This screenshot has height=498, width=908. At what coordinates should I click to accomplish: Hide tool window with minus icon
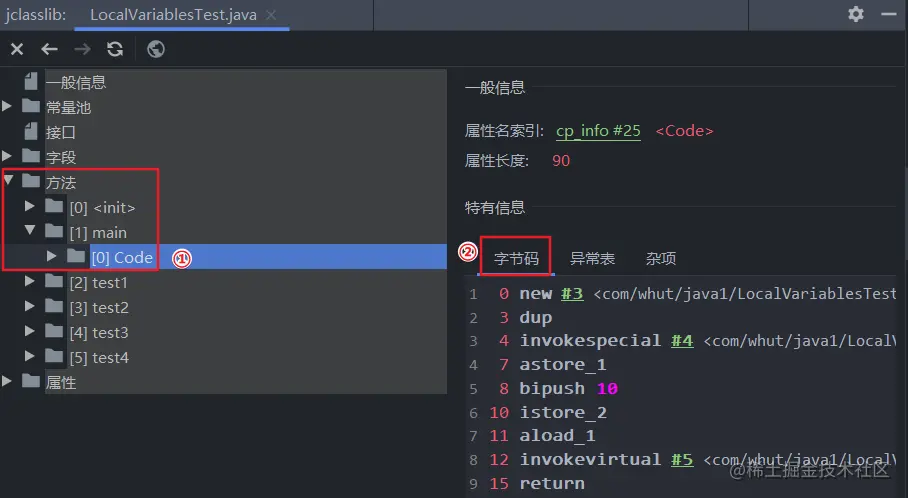889,14
